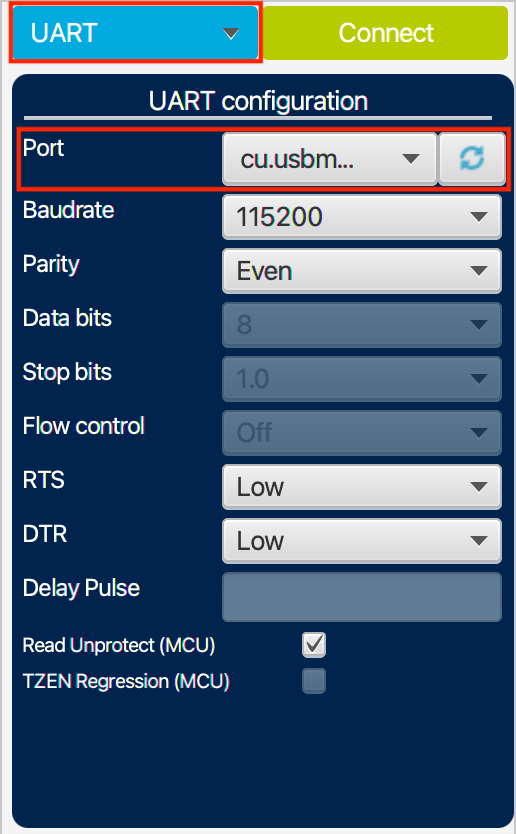
Task: Click the arrow icon on the DTR combo
Action: coord(479,541)
